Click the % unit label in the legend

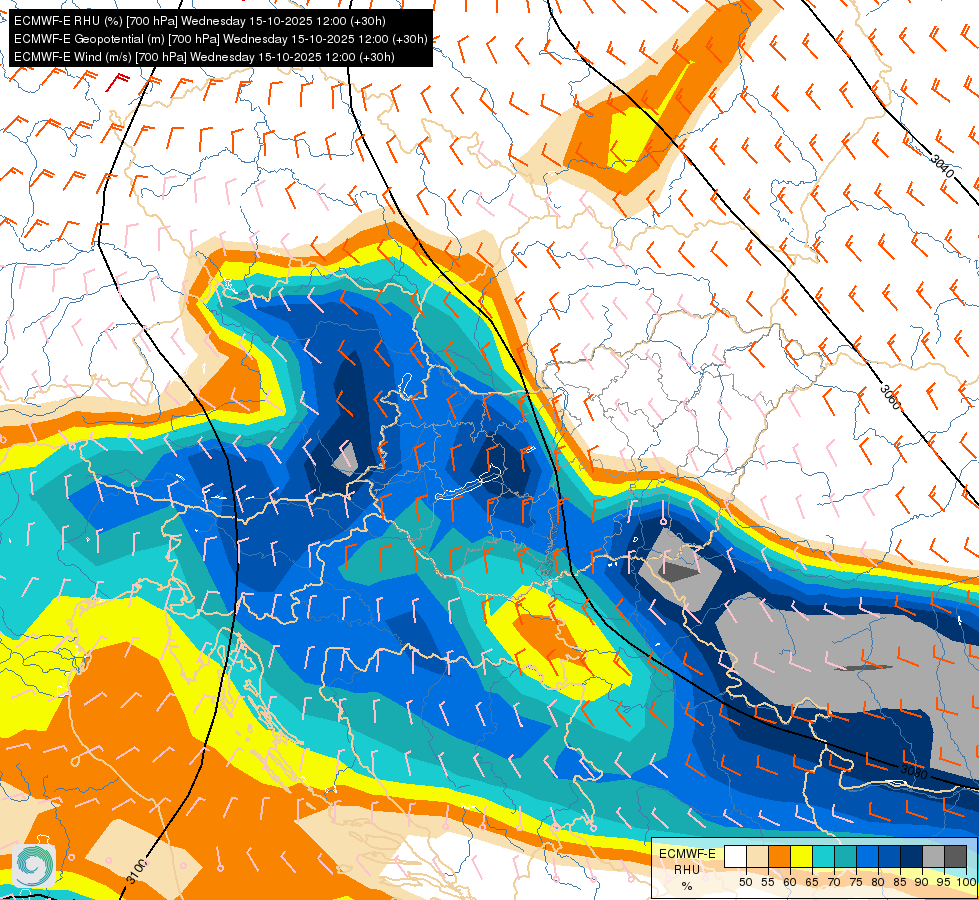[687, 886]
